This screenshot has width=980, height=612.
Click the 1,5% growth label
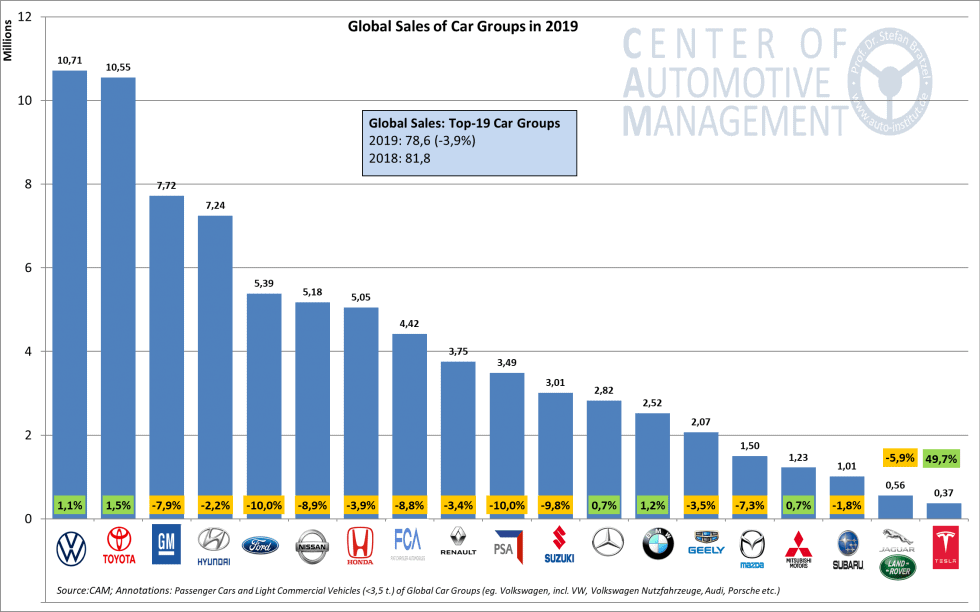click(118, 505)
